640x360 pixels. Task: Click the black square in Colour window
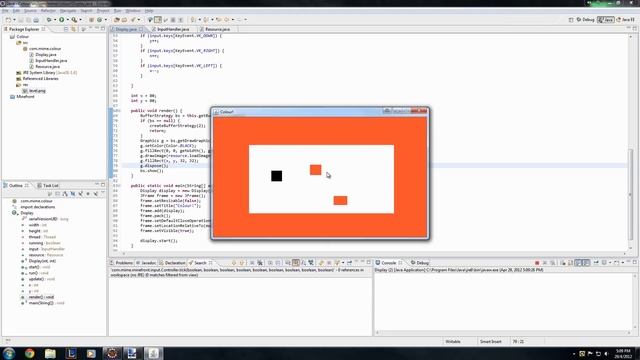(277, 176)
